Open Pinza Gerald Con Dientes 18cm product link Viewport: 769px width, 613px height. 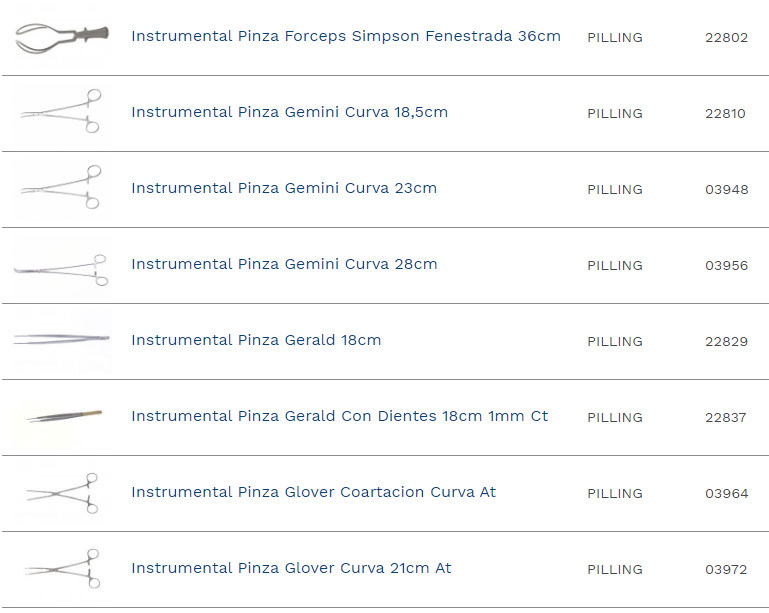(x=339, y=416)
